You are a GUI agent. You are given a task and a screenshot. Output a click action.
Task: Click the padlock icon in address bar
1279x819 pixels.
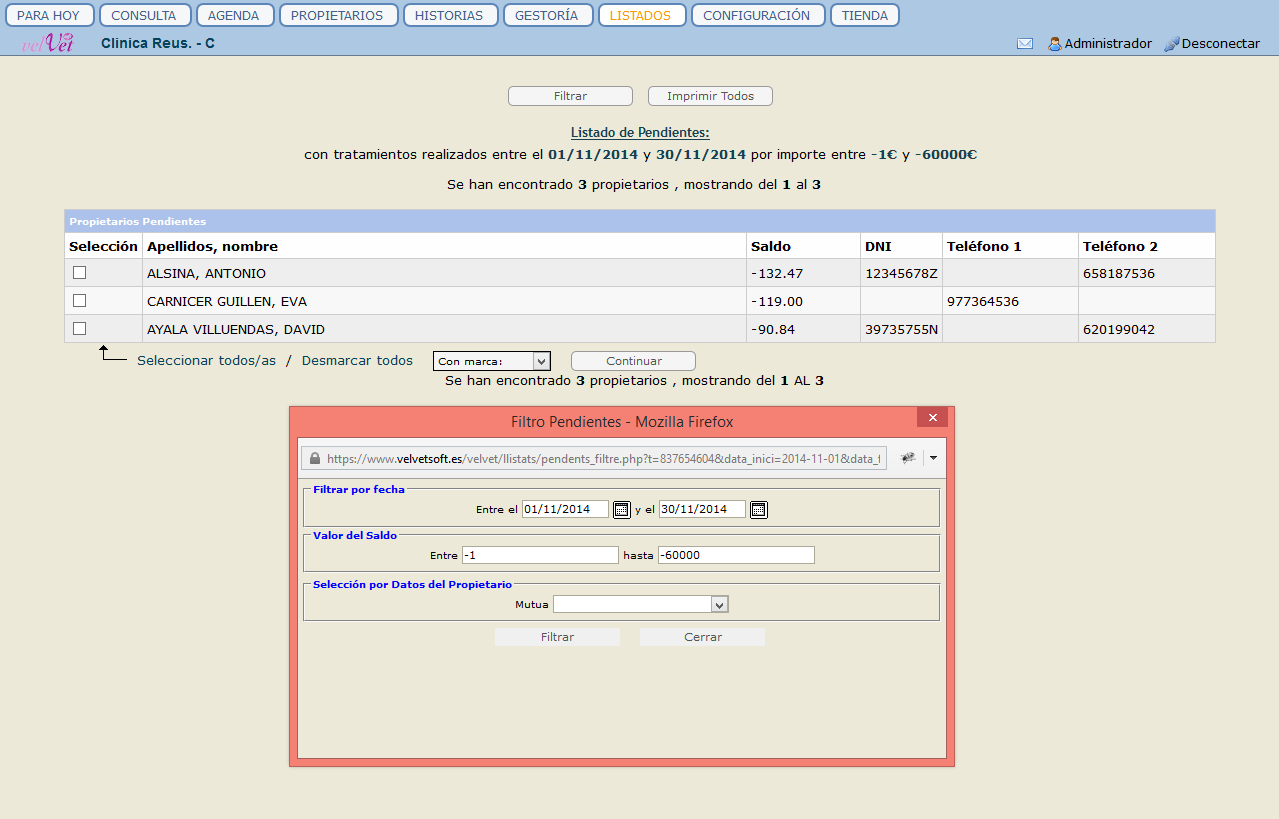pos(315,458)
